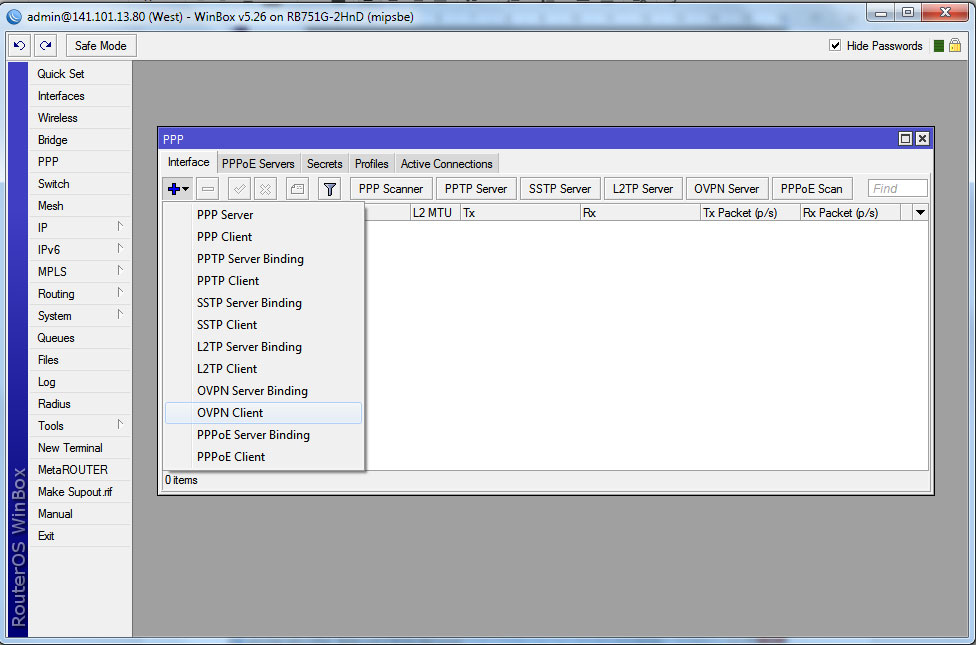The image size is (976, 645).
Task: Click the padlock icon at top right
Action: point(954,46)
